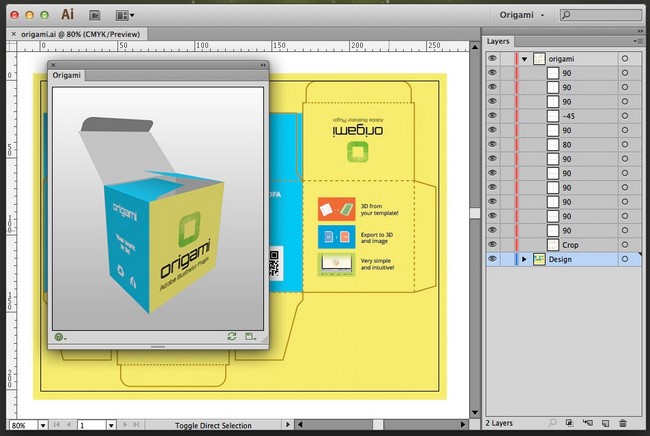Click the -45 sublayer thumbnail

[553, 116]
